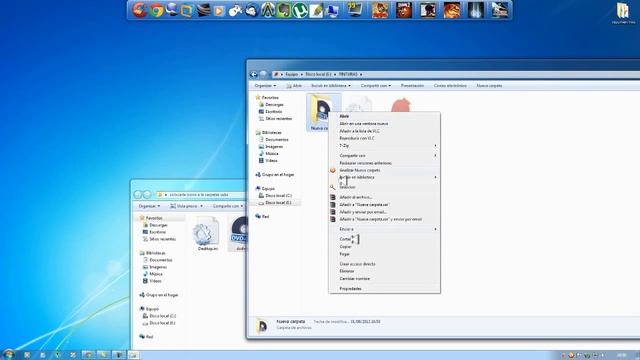Viewport: 640px width, 360px height.
Task: Click Correo electrónico toolbar button
Action: (x=450, y=86)
